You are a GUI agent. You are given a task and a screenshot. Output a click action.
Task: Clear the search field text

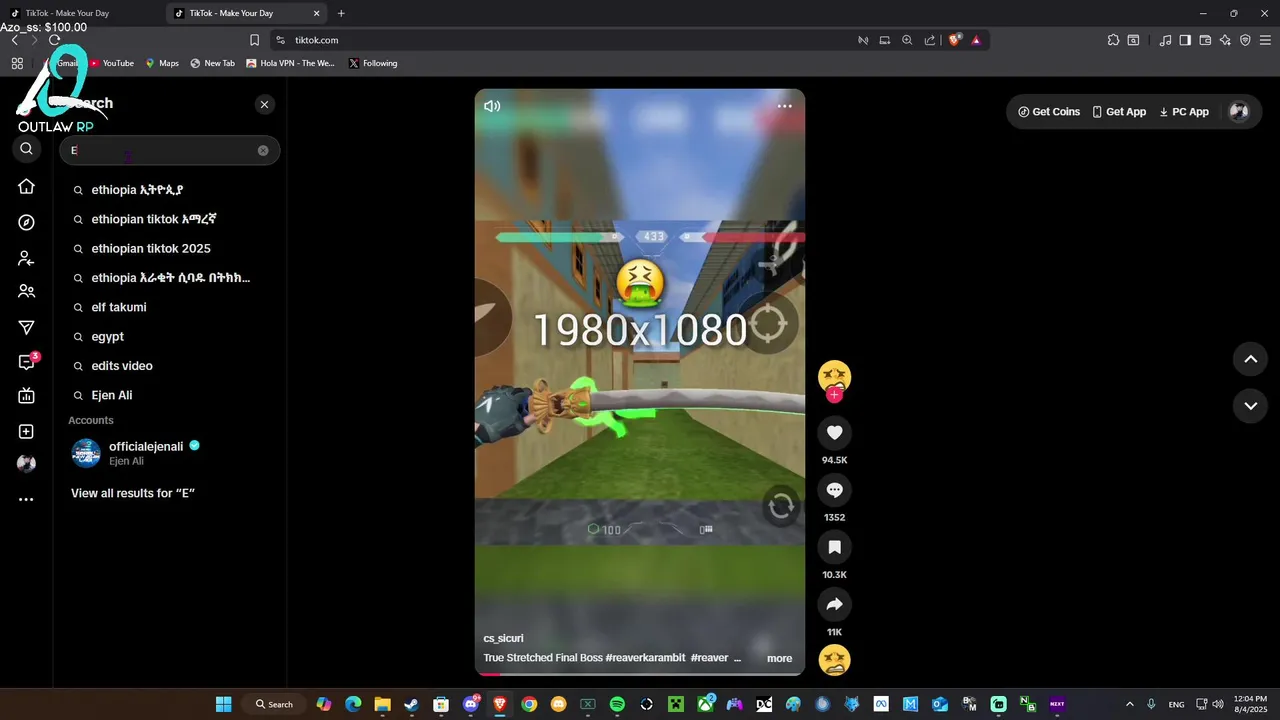pyautogui.click(x=263, y=151)
